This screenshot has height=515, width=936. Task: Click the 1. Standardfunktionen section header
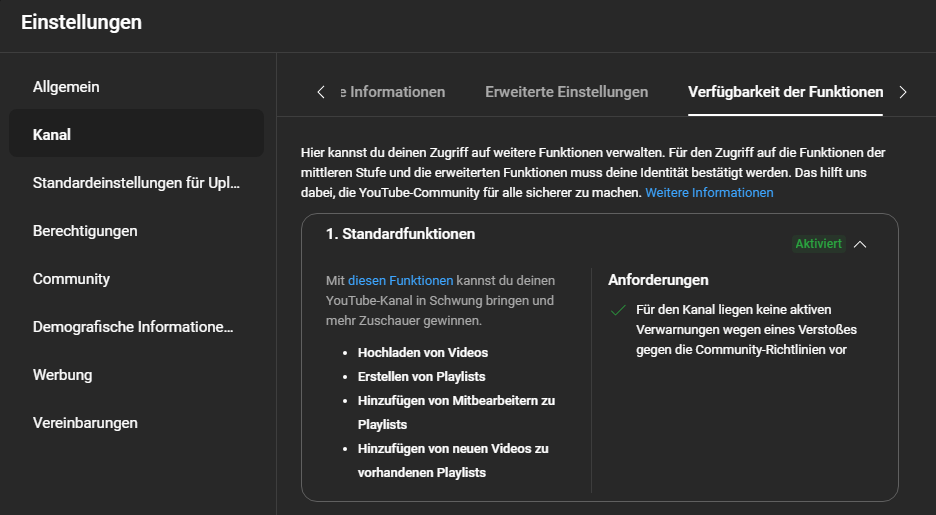400,234
